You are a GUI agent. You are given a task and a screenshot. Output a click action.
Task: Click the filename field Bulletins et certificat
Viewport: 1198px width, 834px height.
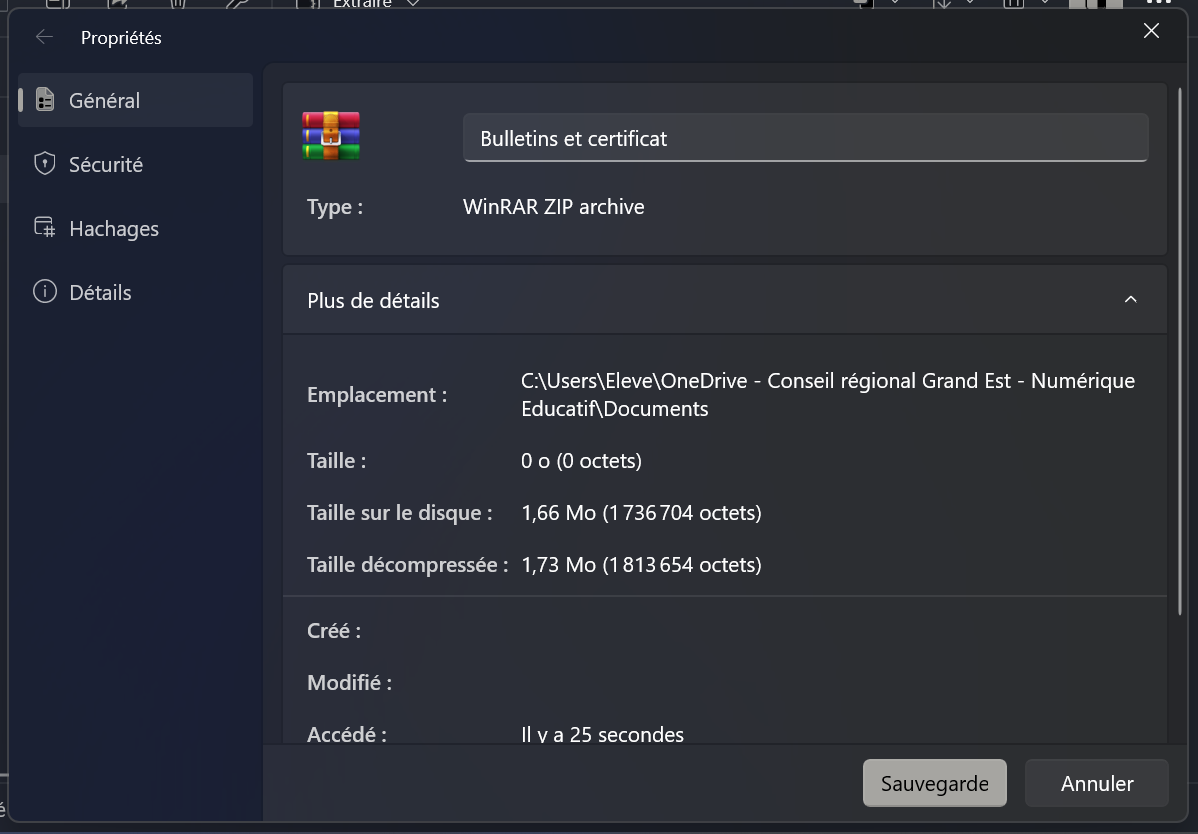(805, 138)
